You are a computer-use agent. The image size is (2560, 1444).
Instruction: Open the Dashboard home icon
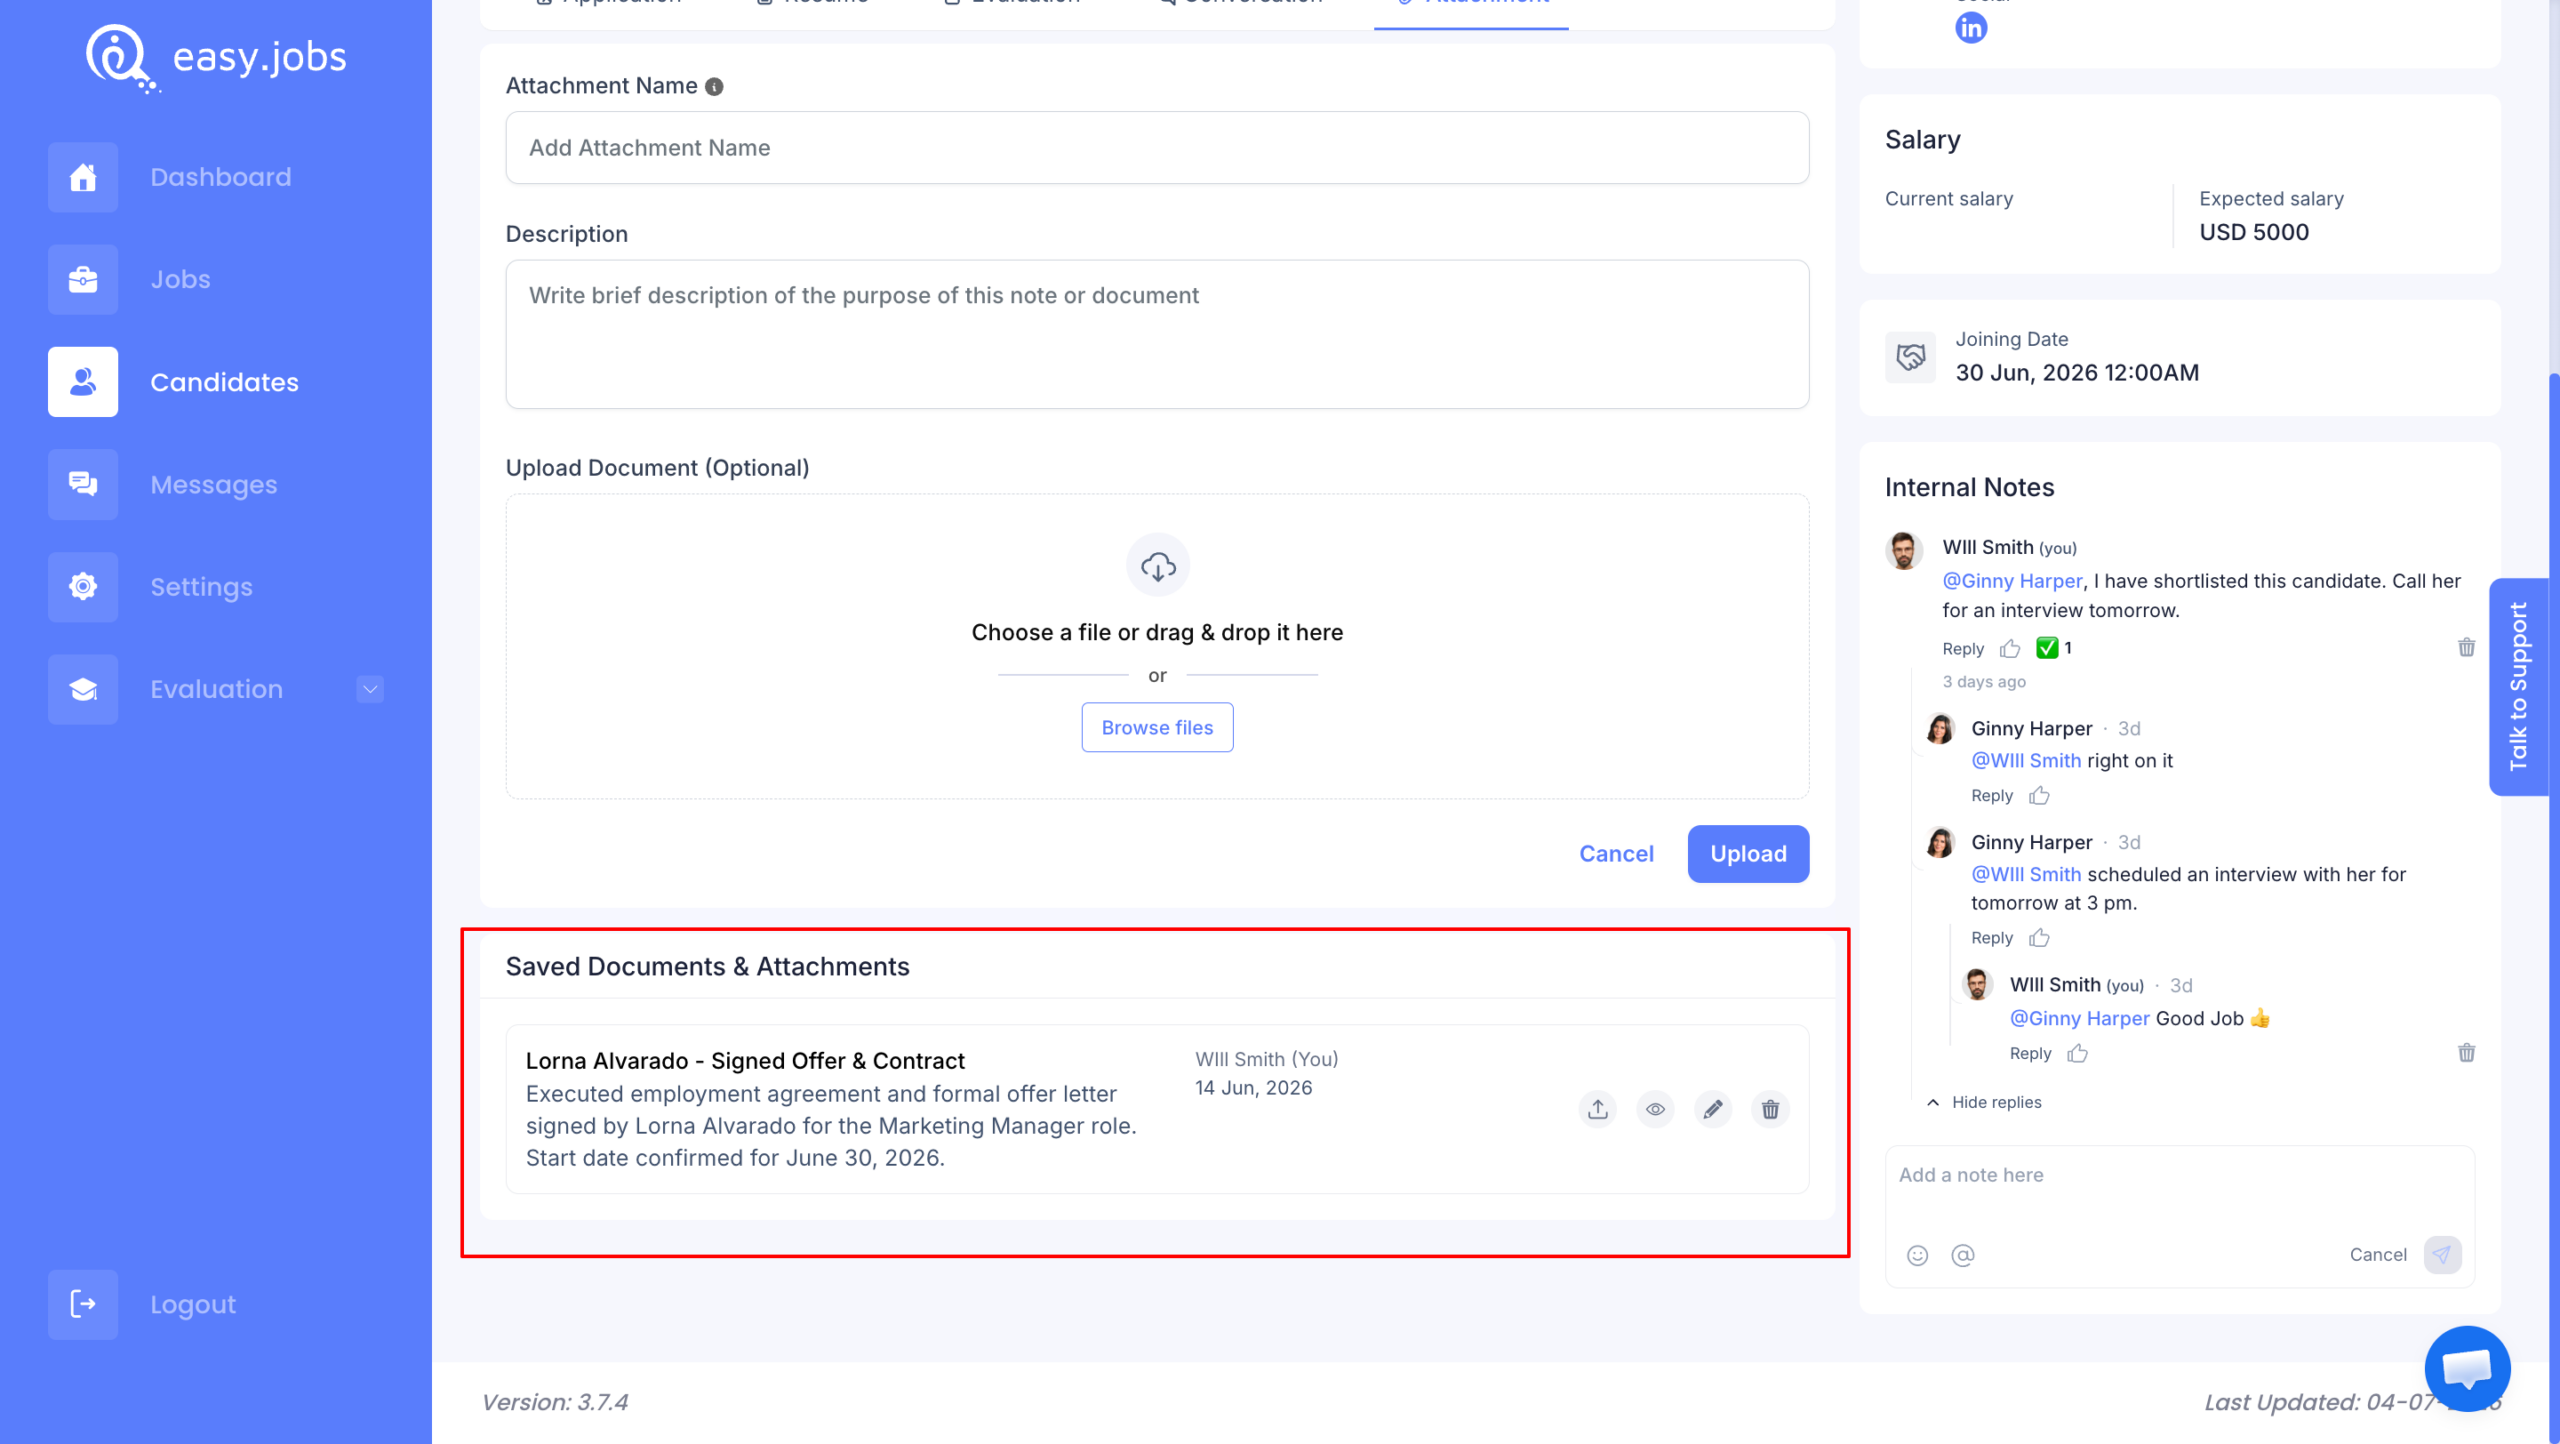83,177
